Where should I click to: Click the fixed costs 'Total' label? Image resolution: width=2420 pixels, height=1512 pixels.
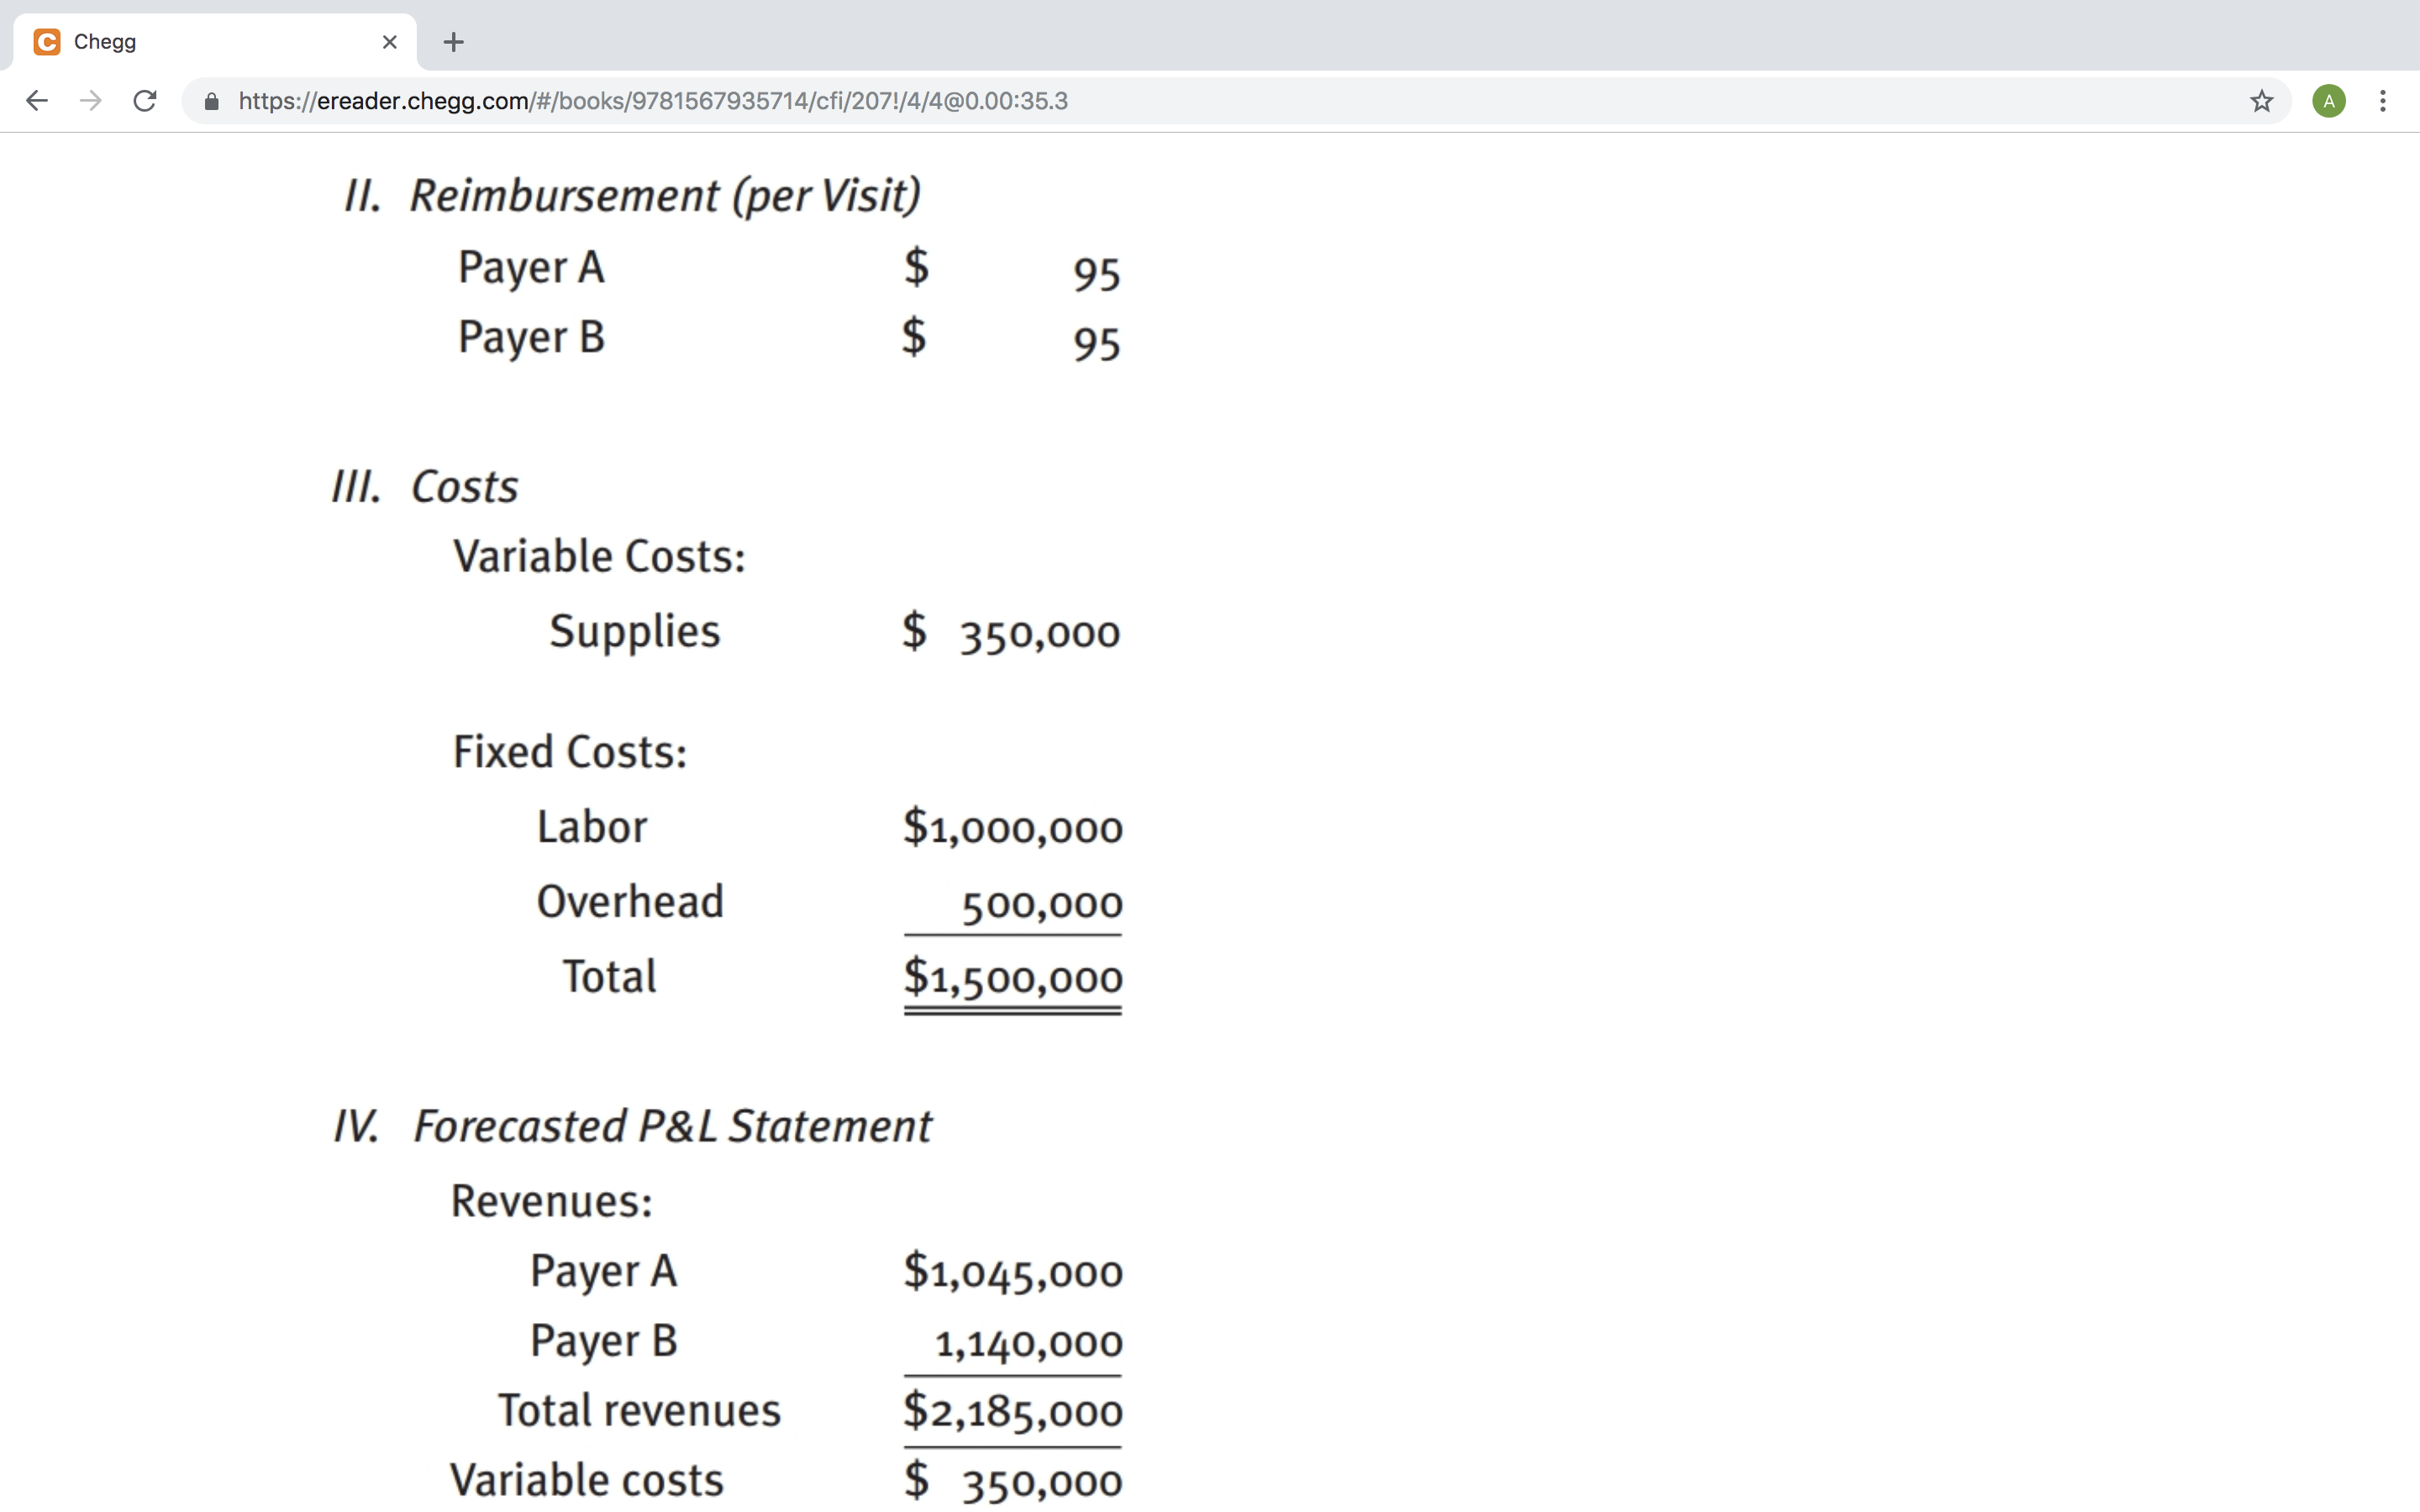(609, 977)
